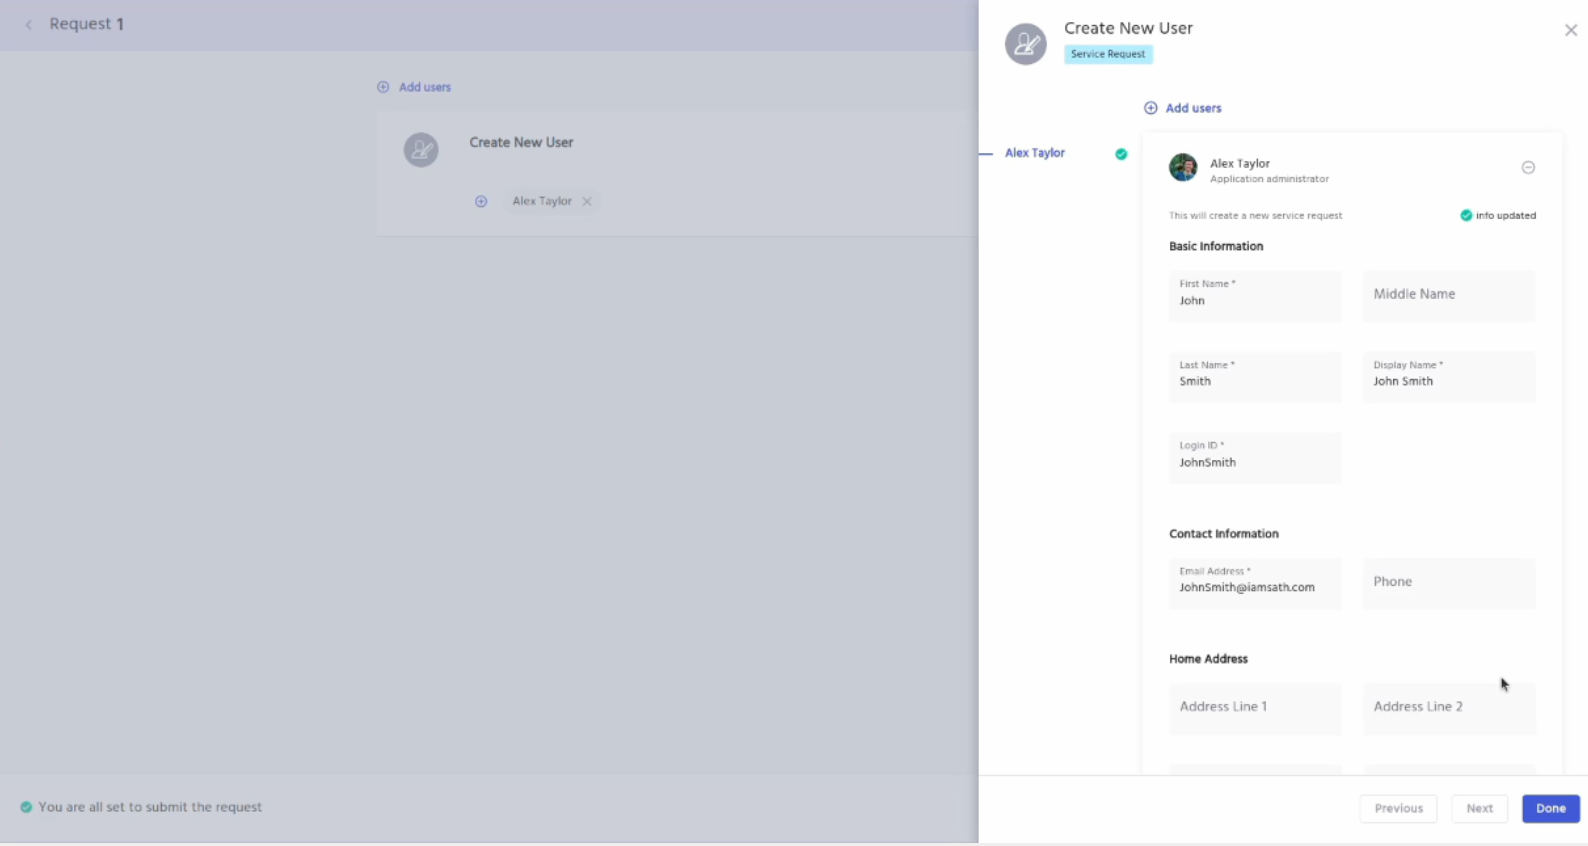The image size is (1588, 846).
Task: Focus the Middle Name field
Action: (x=1448, y=295)
